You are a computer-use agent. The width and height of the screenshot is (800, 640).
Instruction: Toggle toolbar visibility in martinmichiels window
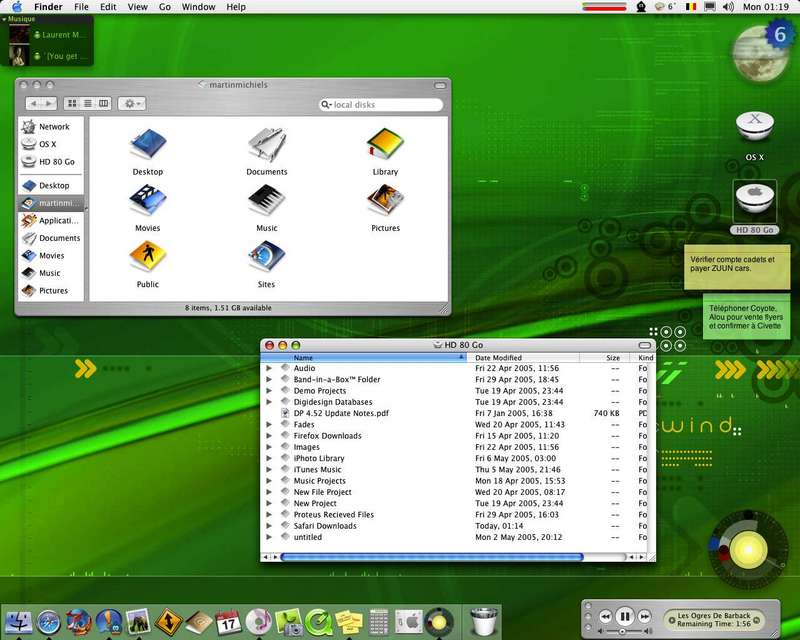coord(440,85)
